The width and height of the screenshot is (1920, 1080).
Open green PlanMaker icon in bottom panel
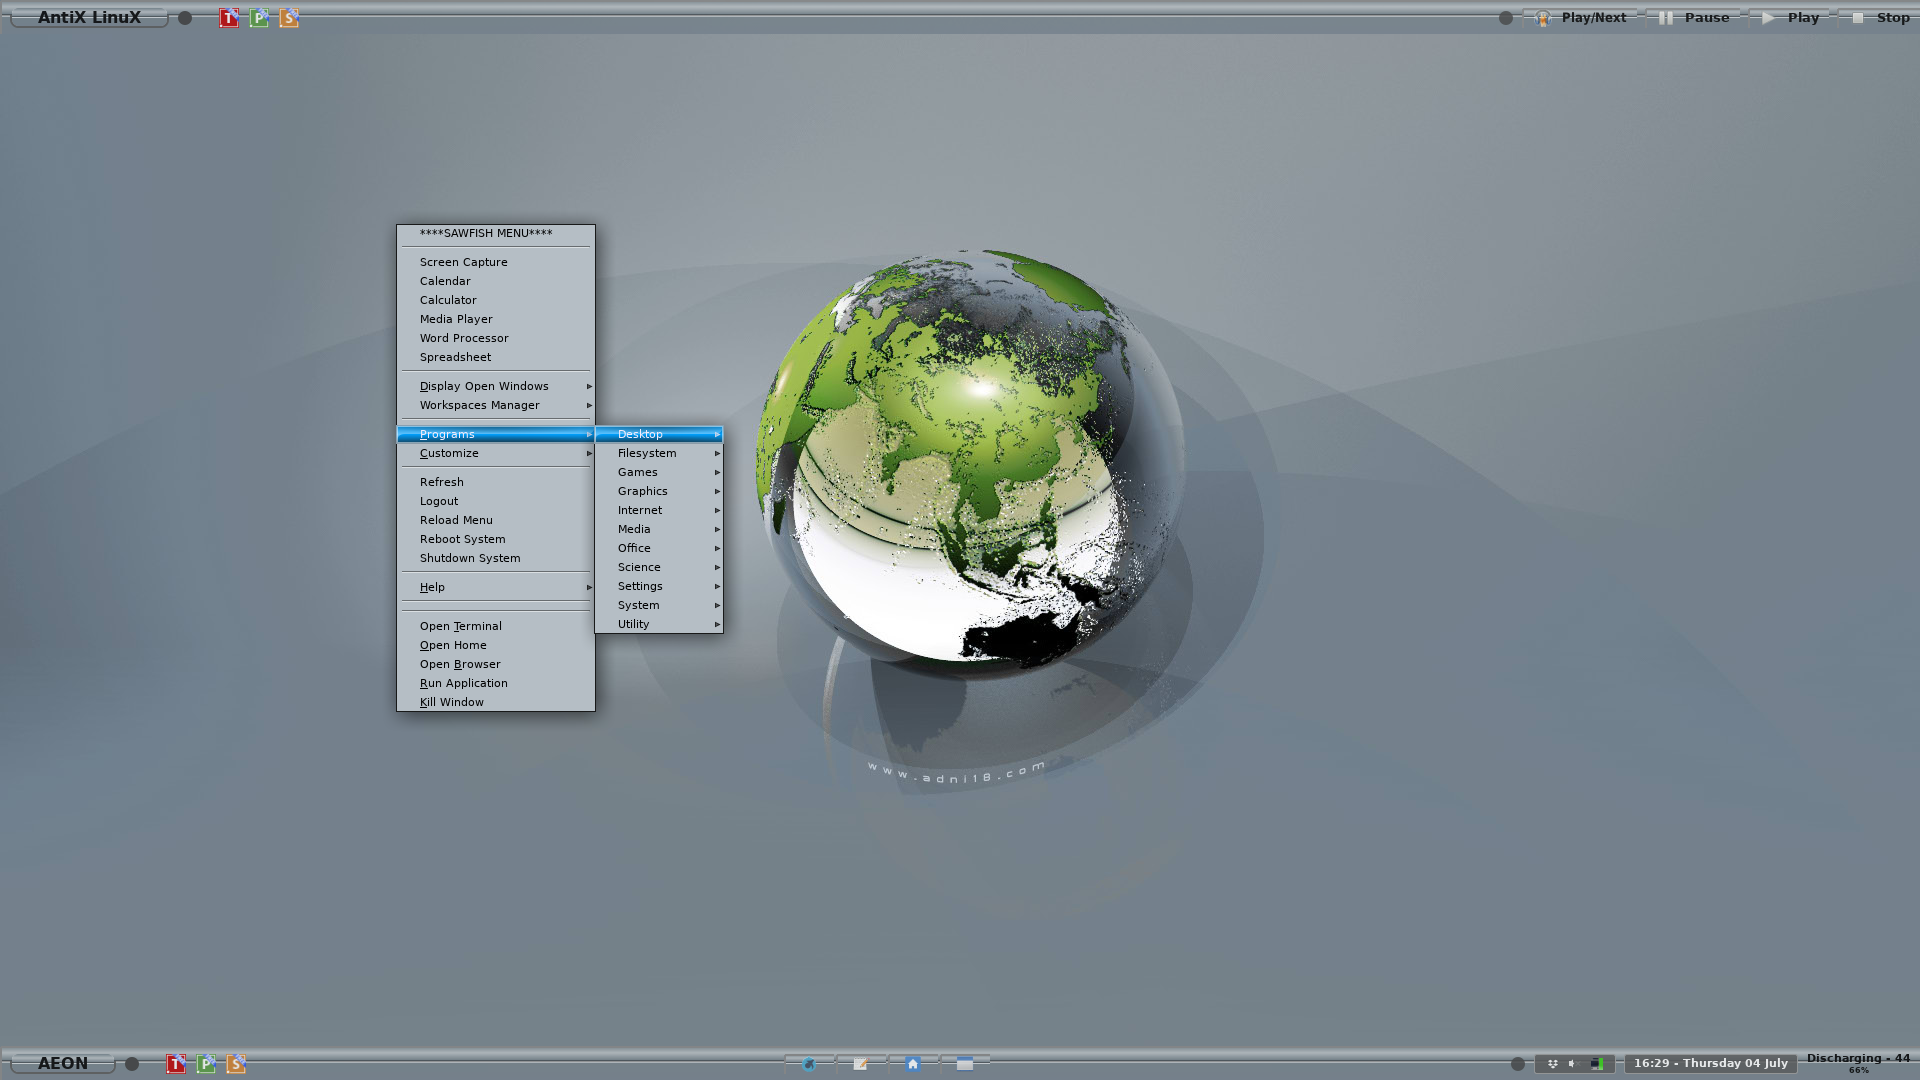pos(206,1064)
